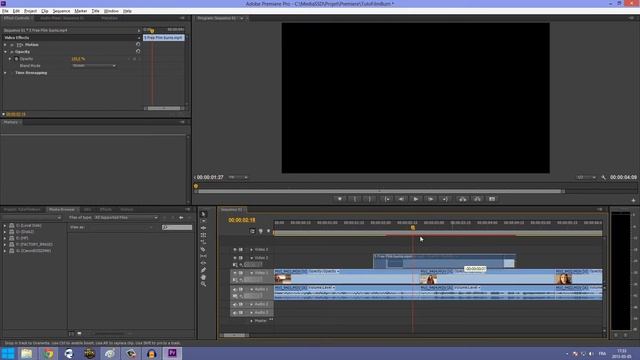Click Go to Out point button
The height and width of the screenshot is (360, 640).
[x=445, y=199]
